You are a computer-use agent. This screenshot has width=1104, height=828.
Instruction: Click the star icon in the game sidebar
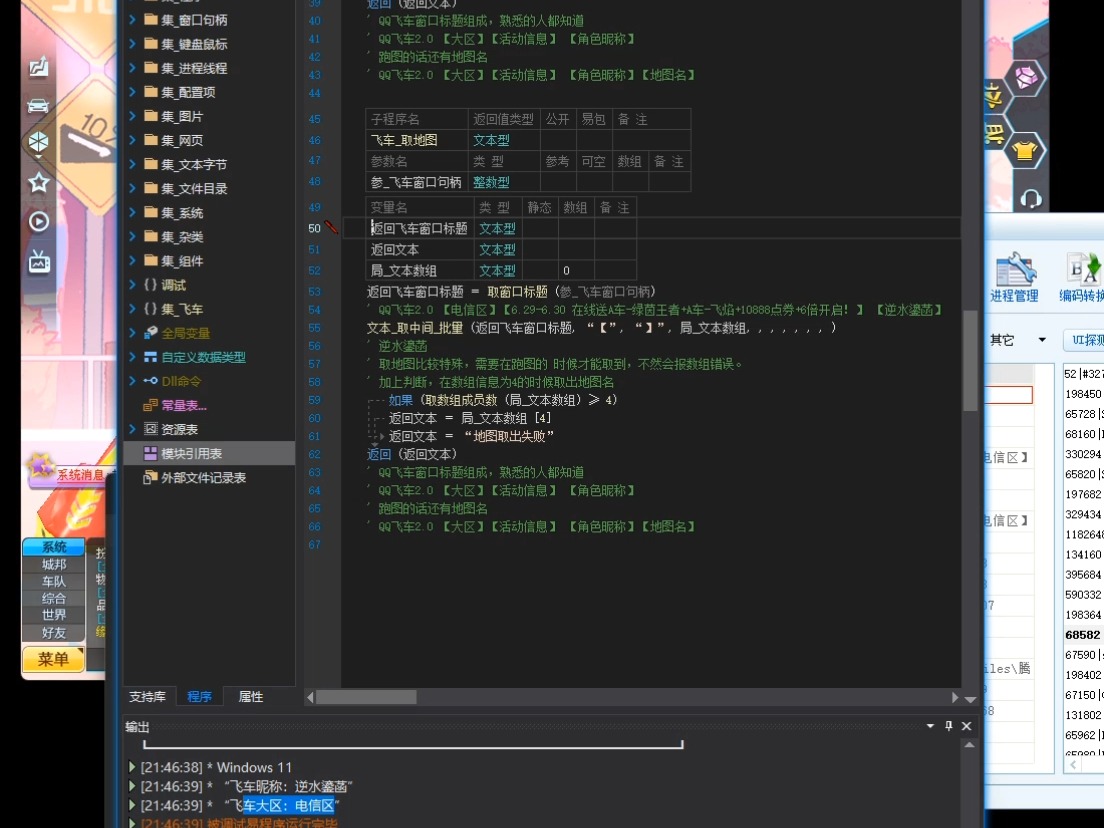[x=39, y=184]
